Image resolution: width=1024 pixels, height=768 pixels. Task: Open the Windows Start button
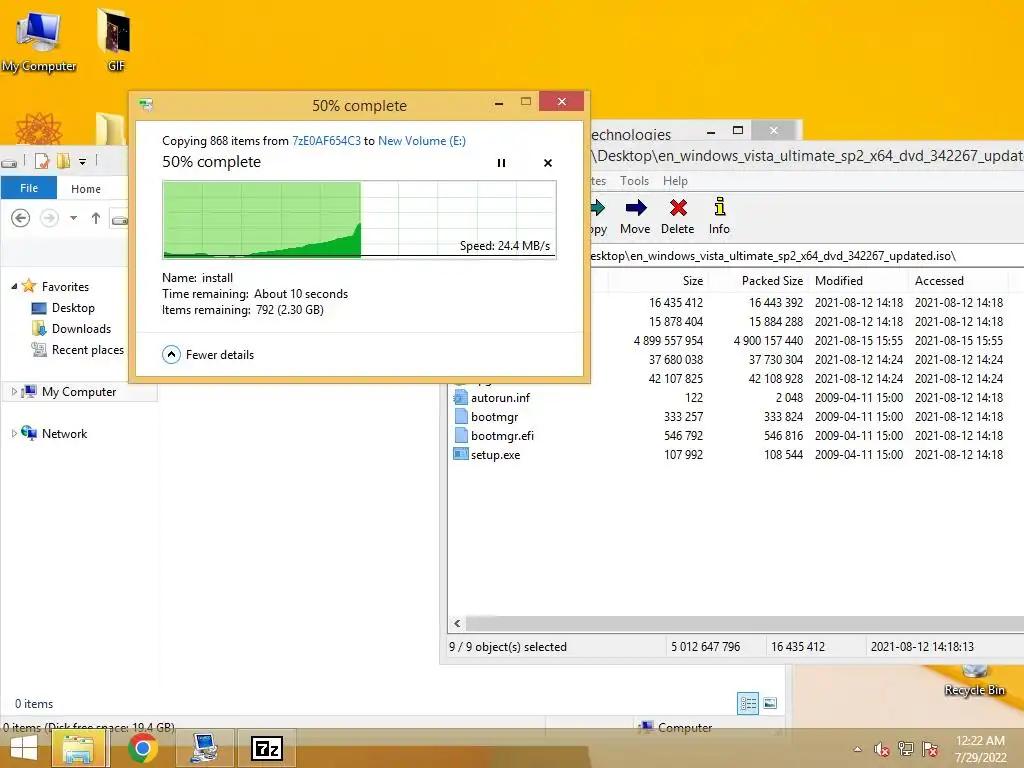(24, 748)
